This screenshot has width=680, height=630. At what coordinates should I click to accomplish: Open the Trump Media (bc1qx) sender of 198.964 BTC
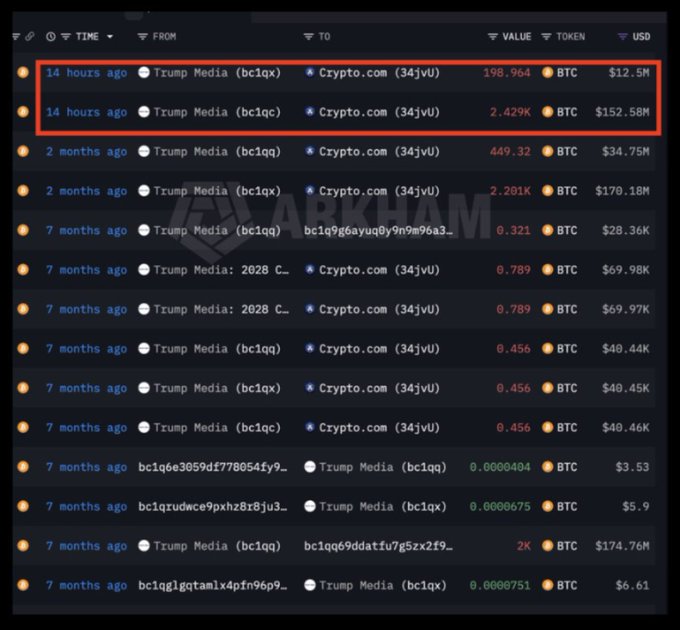pyautogui.click(x=217, y=73)
